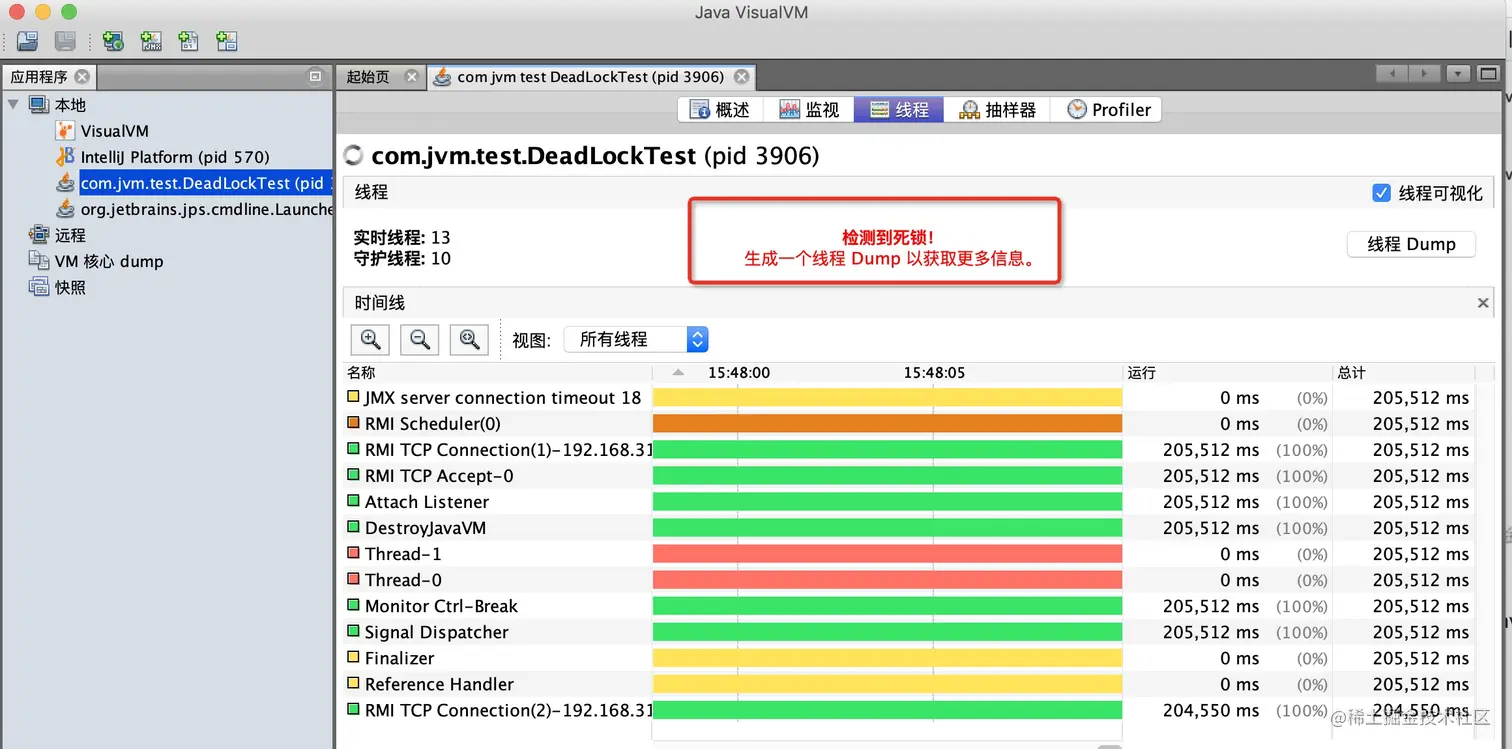Close the 应用程序 panel tab

coord(82,77)
